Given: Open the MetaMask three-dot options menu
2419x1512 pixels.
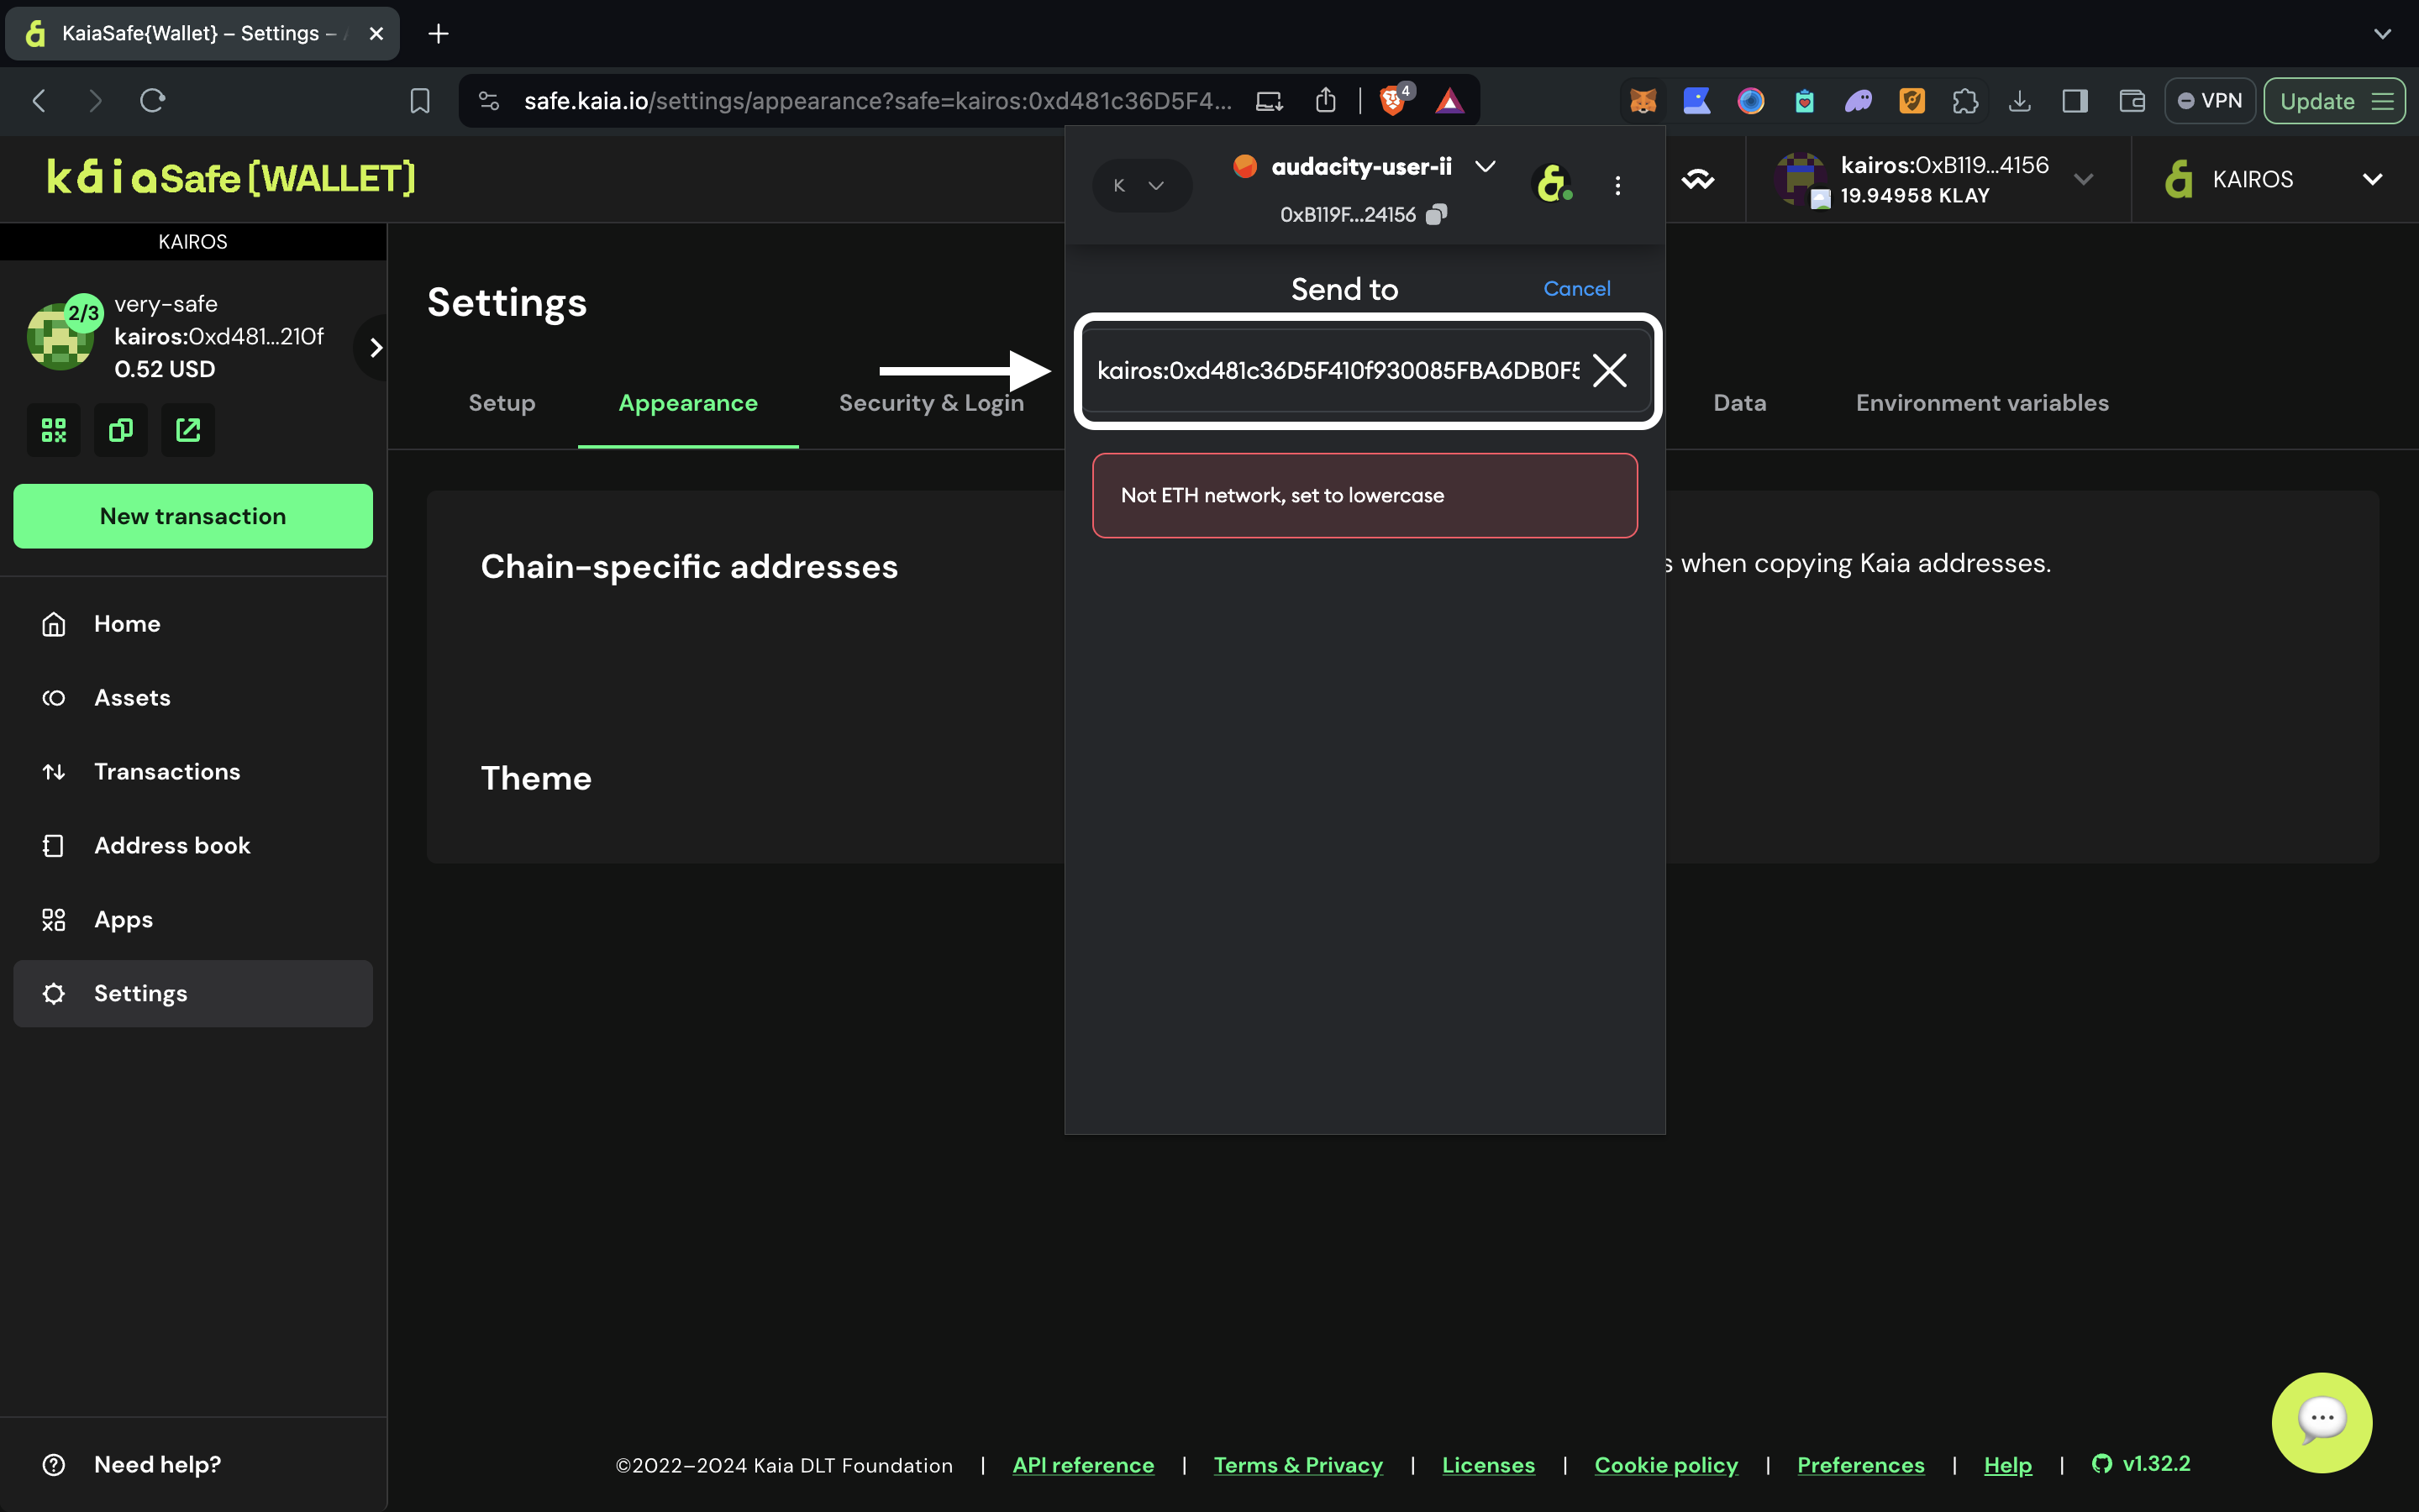Looking at the screenshot, I should [1617, 186].
